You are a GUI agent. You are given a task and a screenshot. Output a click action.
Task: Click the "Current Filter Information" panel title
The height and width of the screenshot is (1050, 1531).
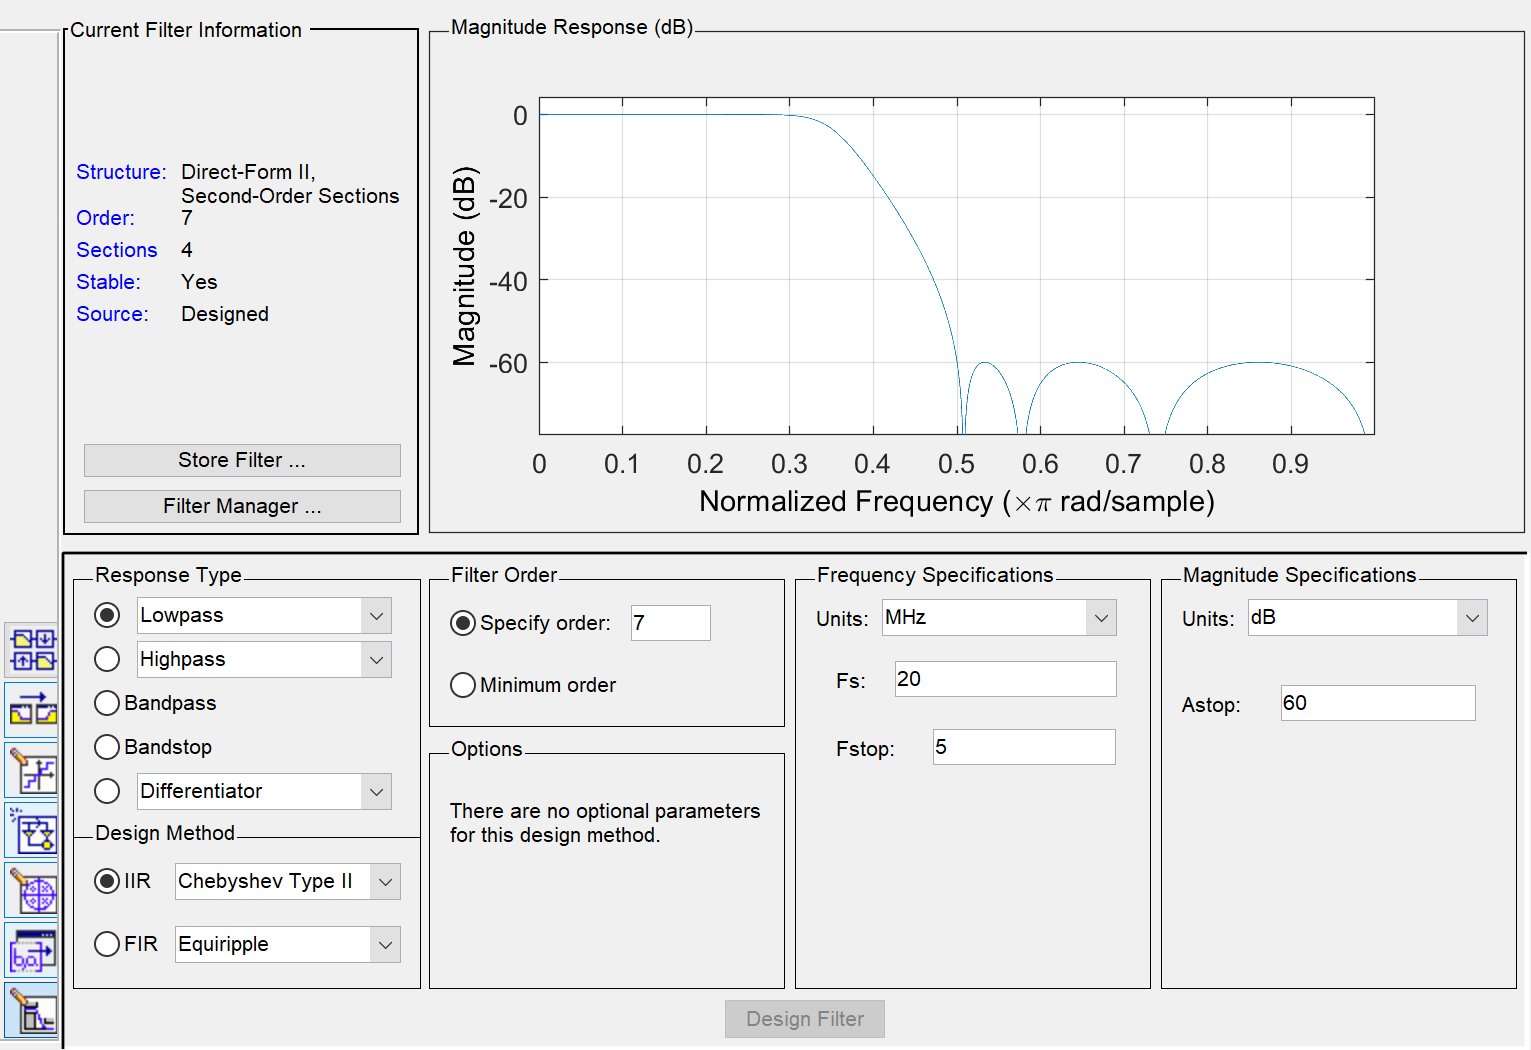click(x=186, y=30)
